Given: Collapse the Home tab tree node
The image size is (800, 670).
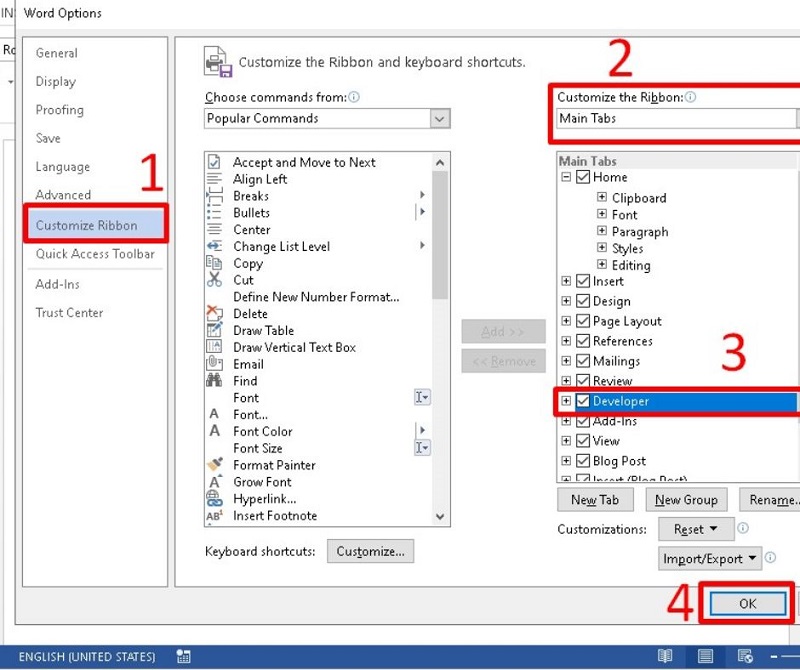Looking at the screenshot, I should pos(566,177).
